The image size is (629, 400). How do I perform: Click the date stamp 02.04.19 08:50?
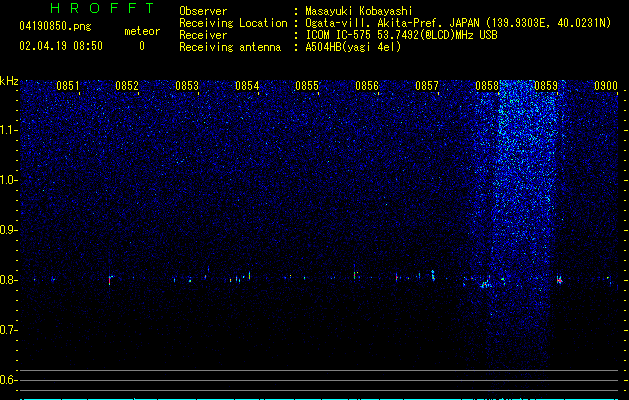(x=61, y=46)
